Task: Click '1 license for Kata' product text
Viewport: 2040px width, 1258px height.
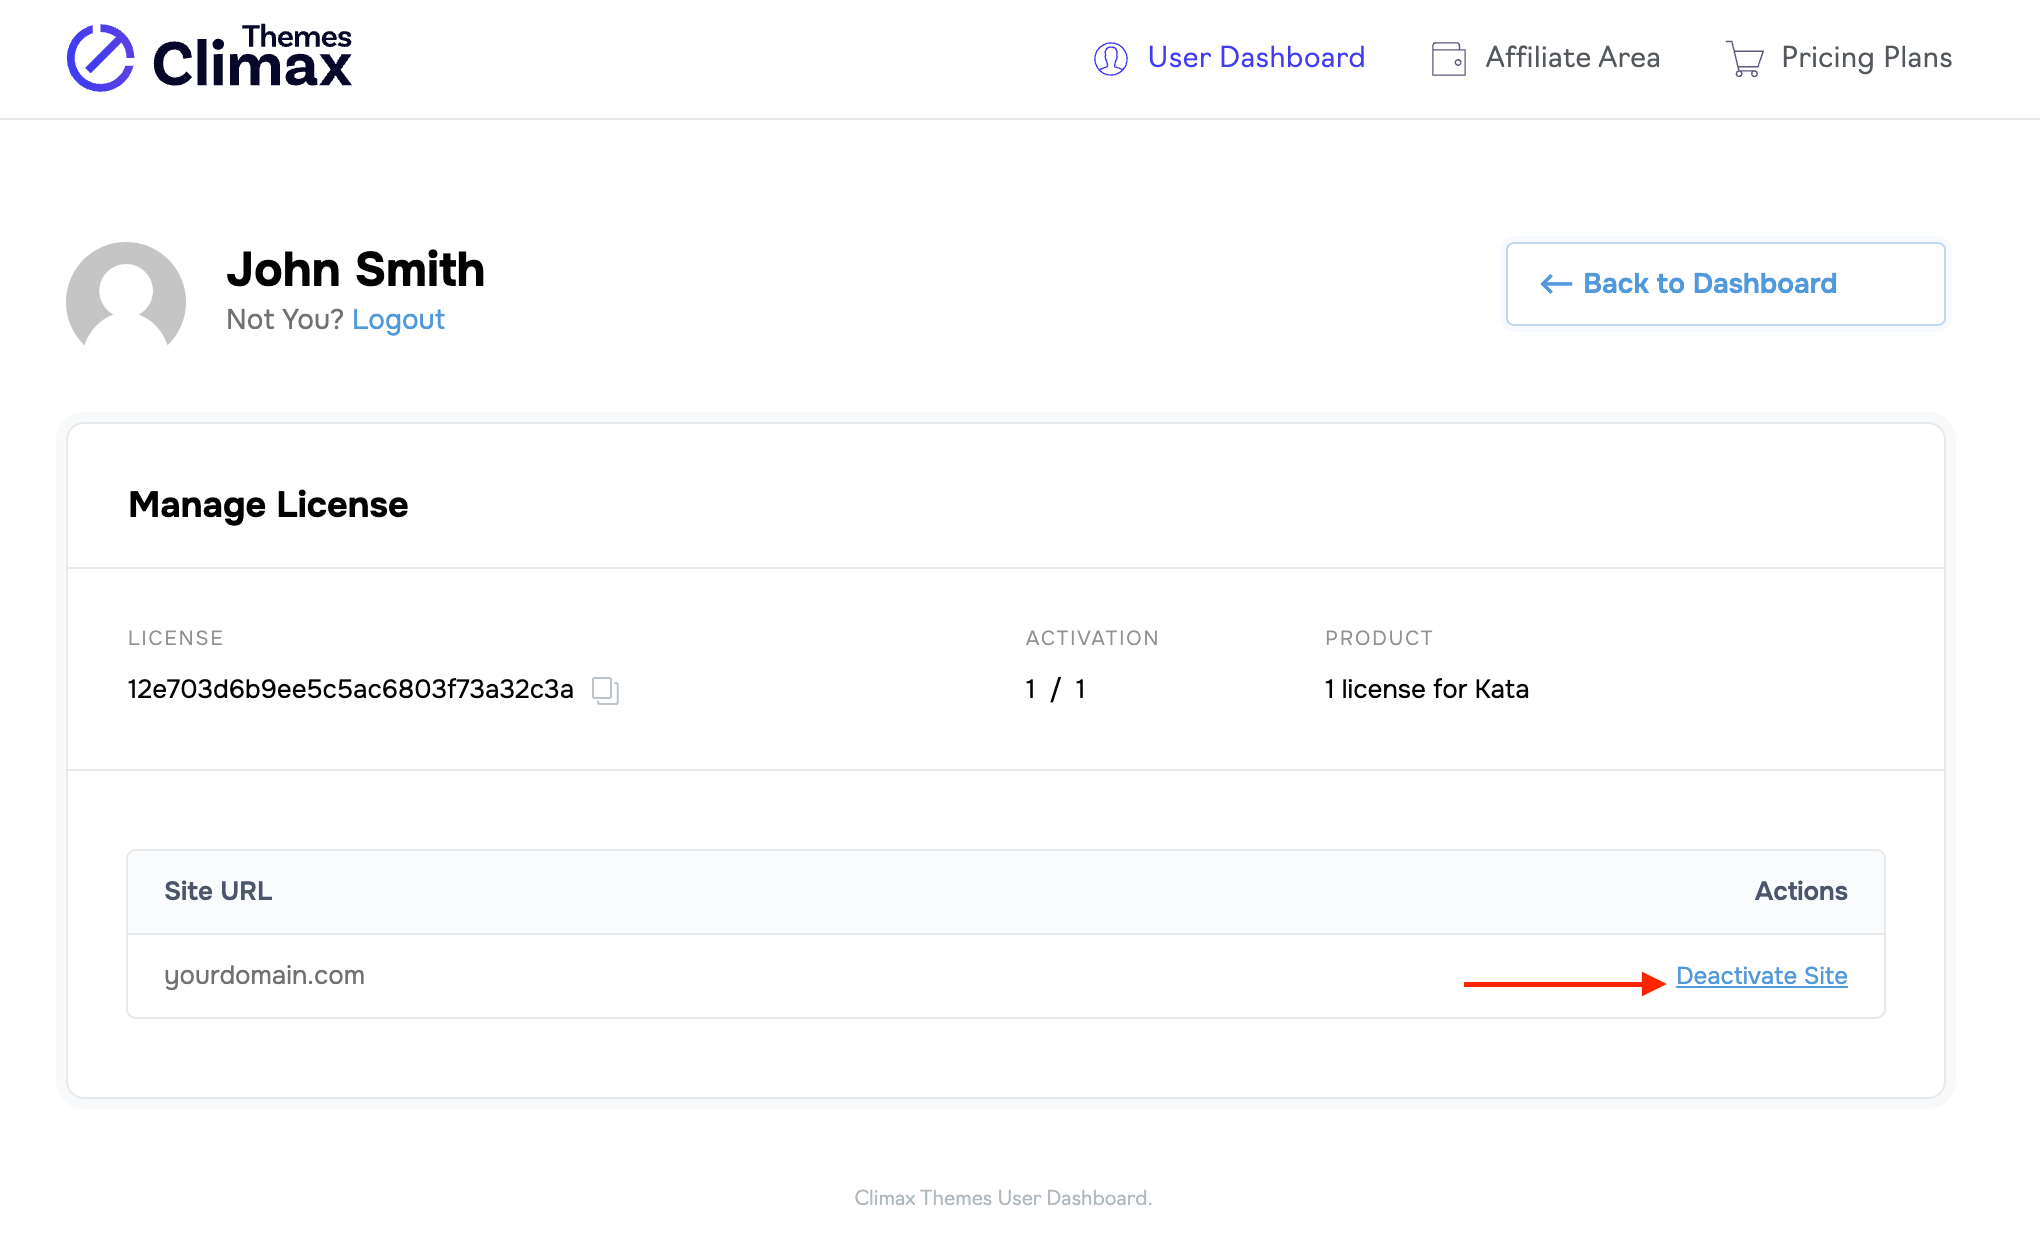Action: click(1426, 690)
